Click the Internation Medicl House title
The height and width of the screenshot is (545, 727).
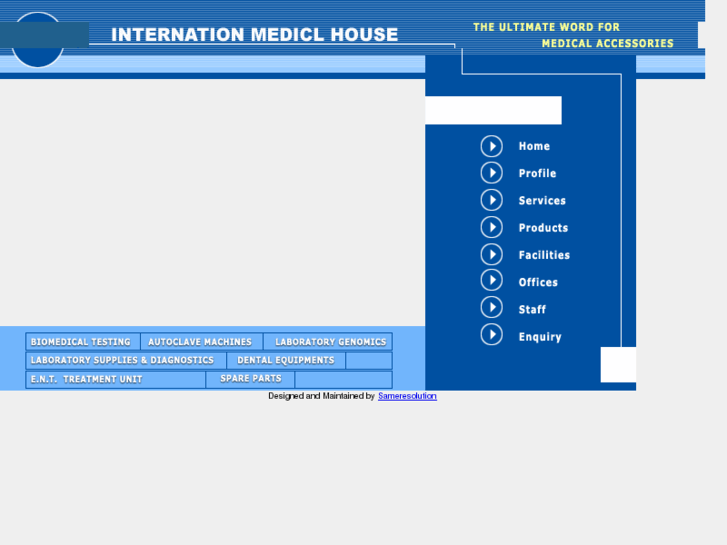pos(255,34)
